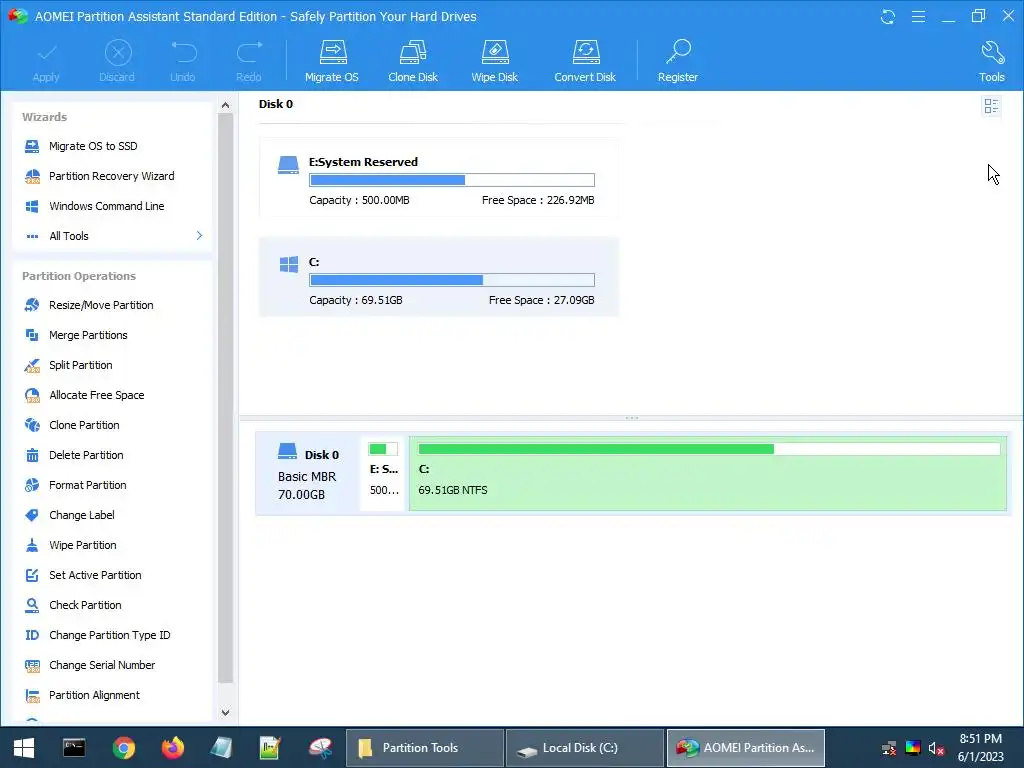
Task: Toggle the disk list view mode icon
Action: pyautogui.click(x=991, y=106)
